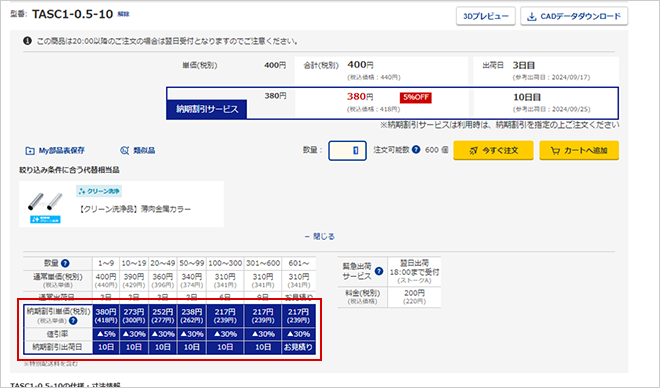This screenshot has width=660, height=388.
Task: Click the My部品表保存 folder icon
Action: pos(30,151)
